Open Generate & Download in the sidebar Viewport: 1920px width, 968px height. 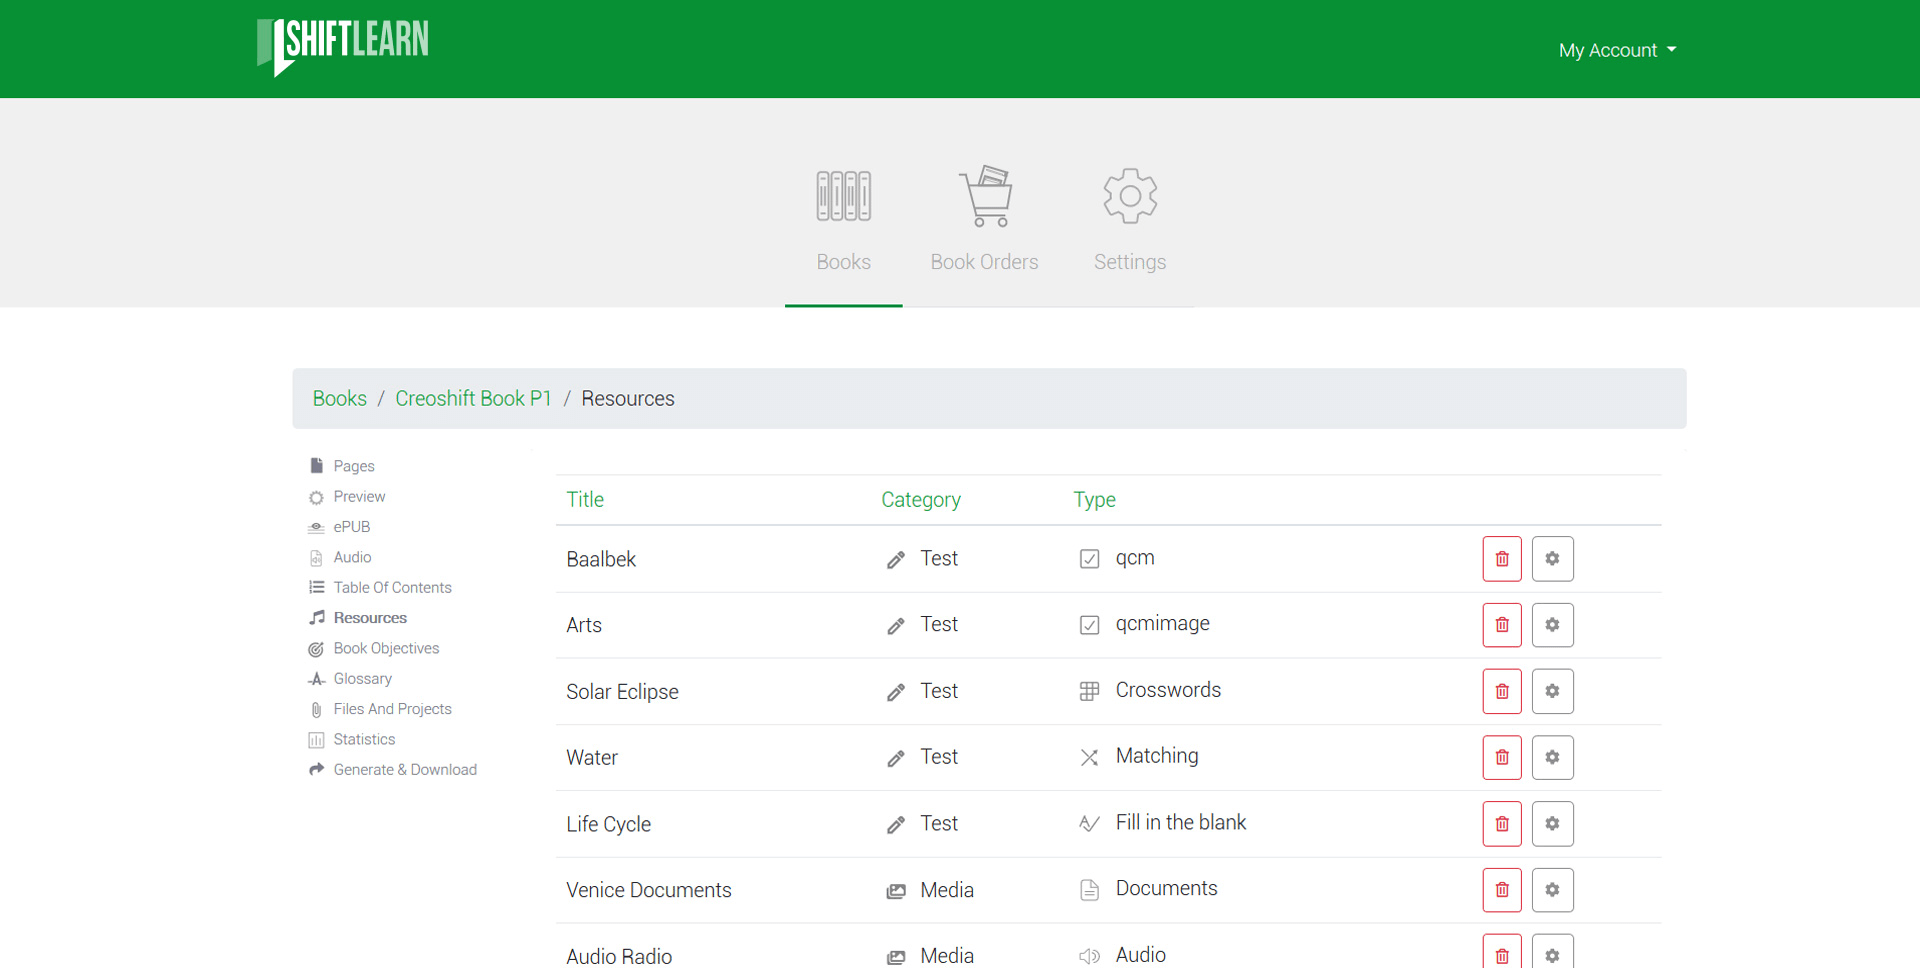(x=405, y=769)
